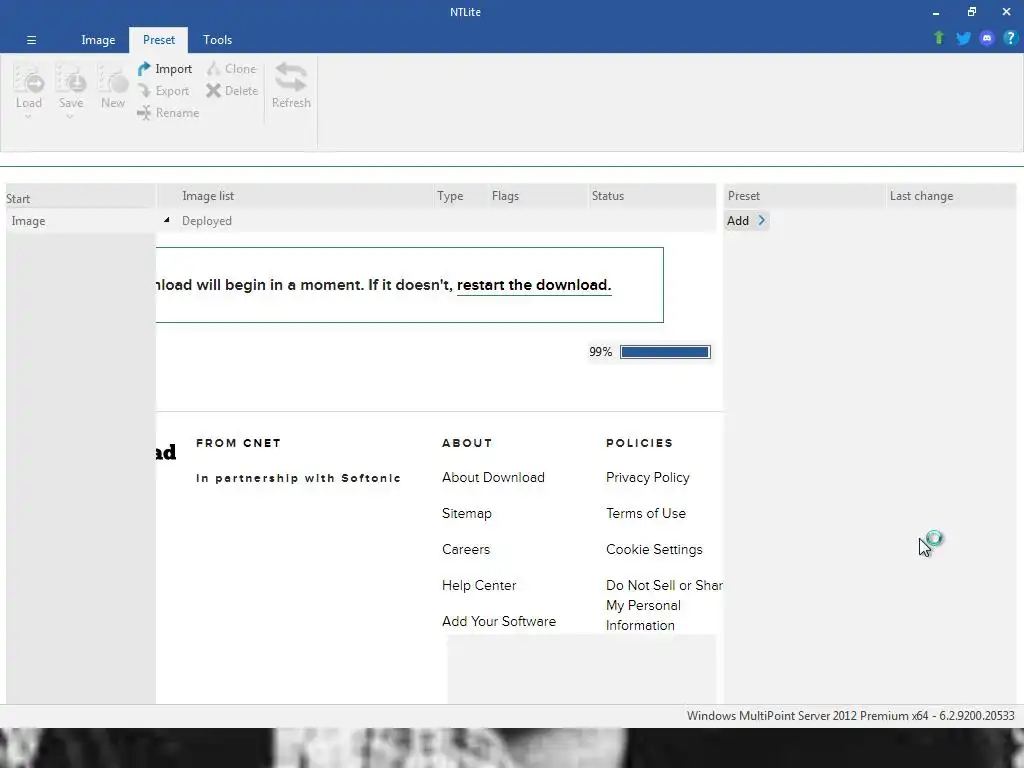Click Export preset
Screen dimensions: 1024x768
163,91
